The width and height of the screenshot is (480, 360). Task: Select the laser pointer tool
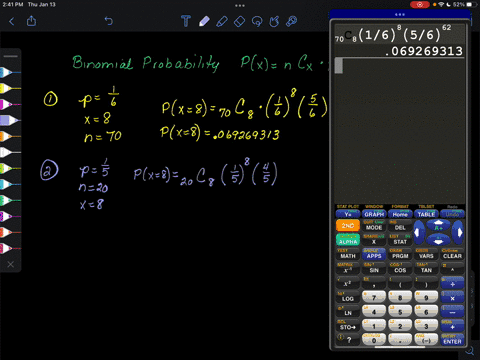tap(292, 21)
